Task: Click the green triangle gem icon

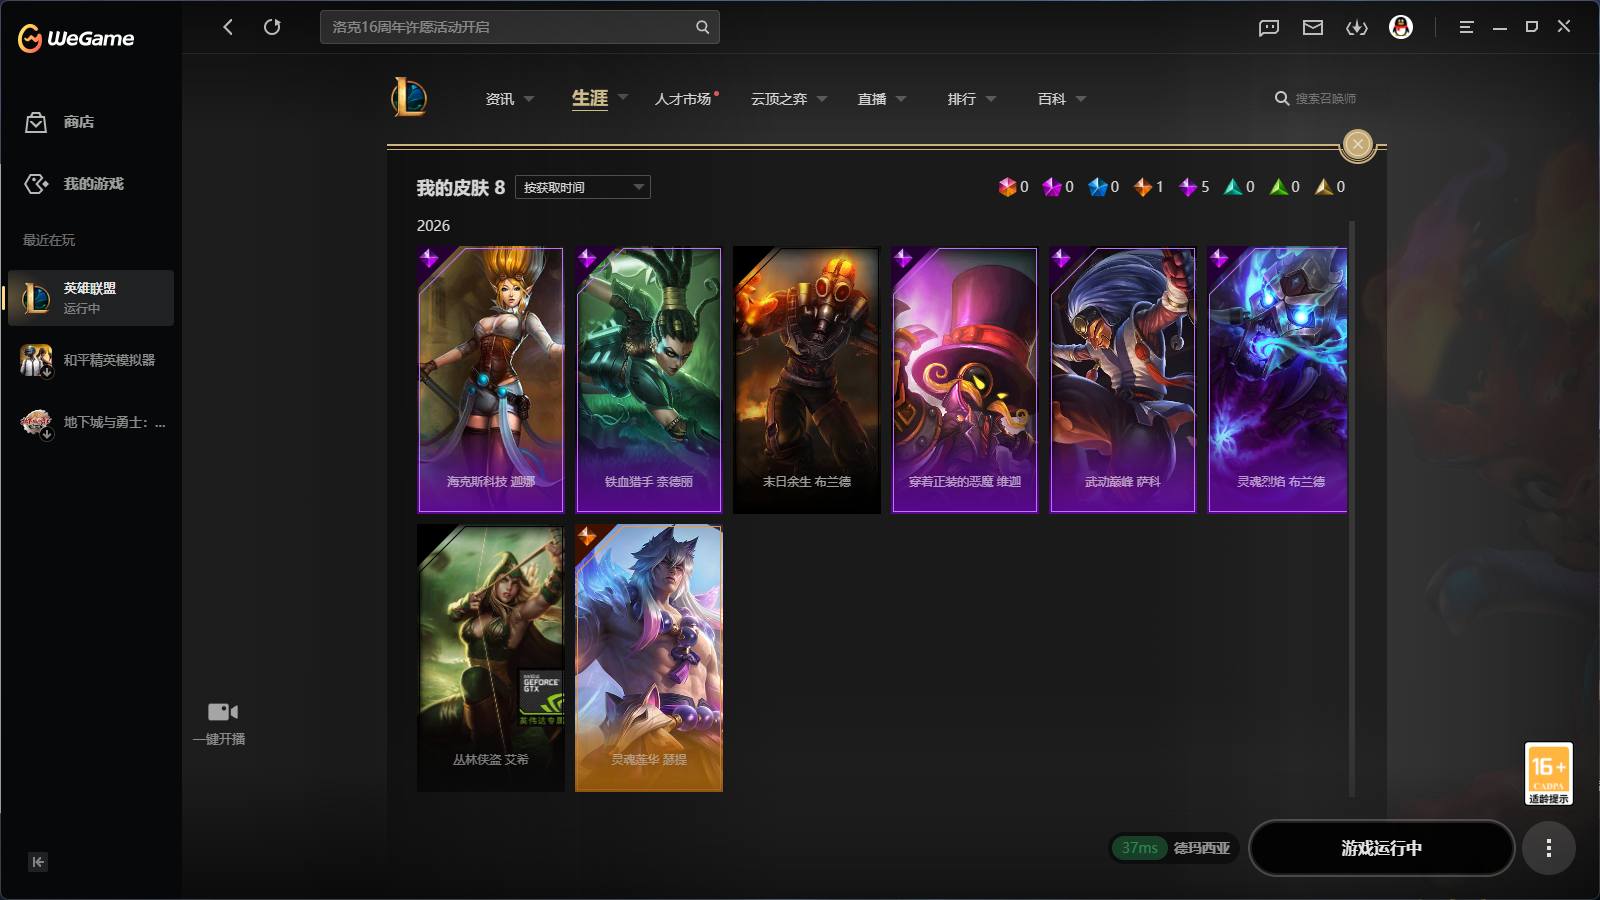Action: [1278, 187]
